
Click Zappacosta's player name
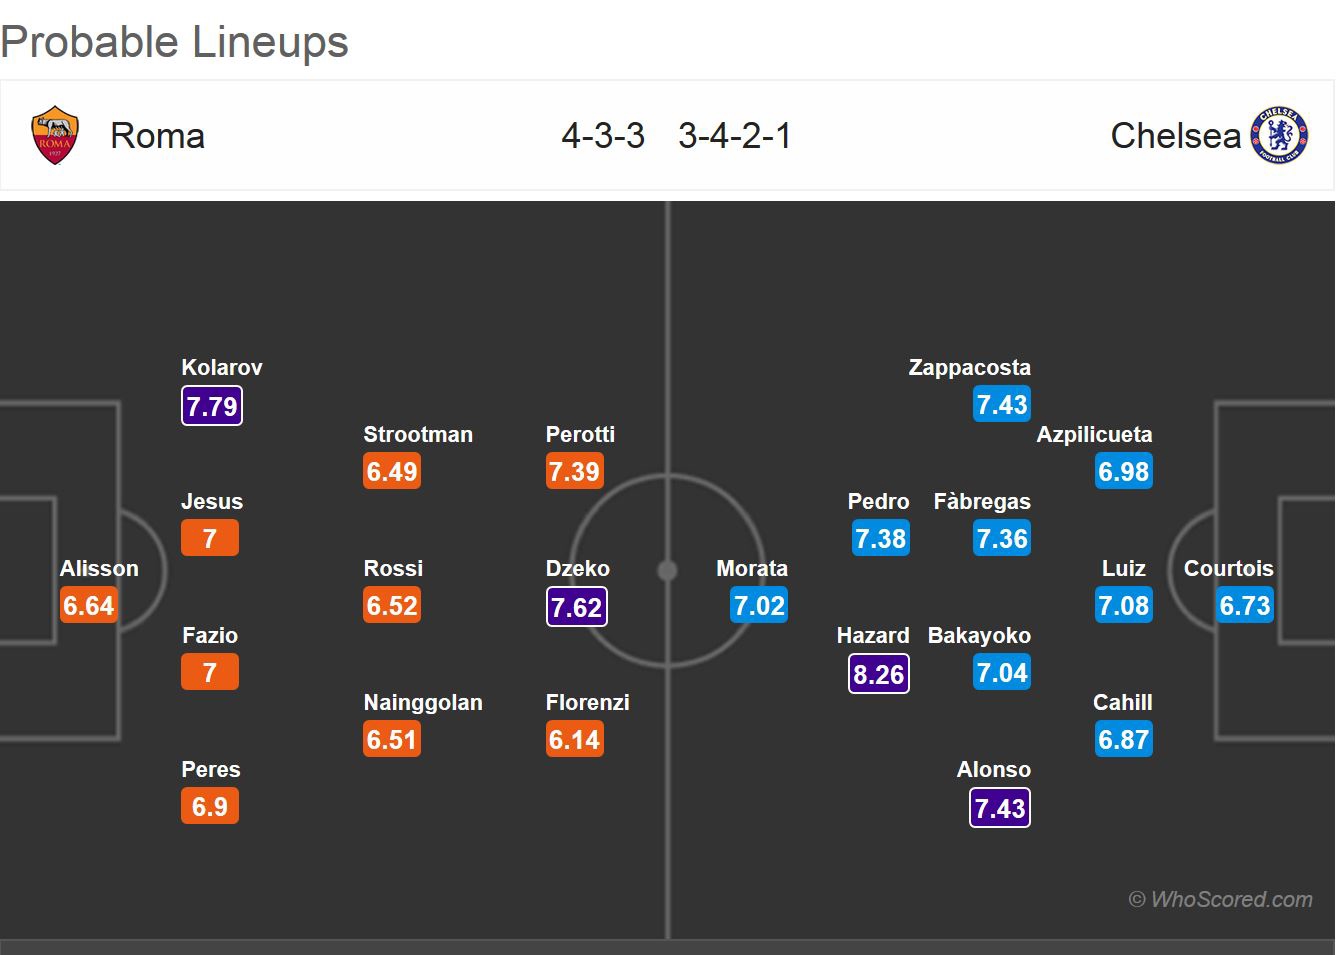point(969,367)
